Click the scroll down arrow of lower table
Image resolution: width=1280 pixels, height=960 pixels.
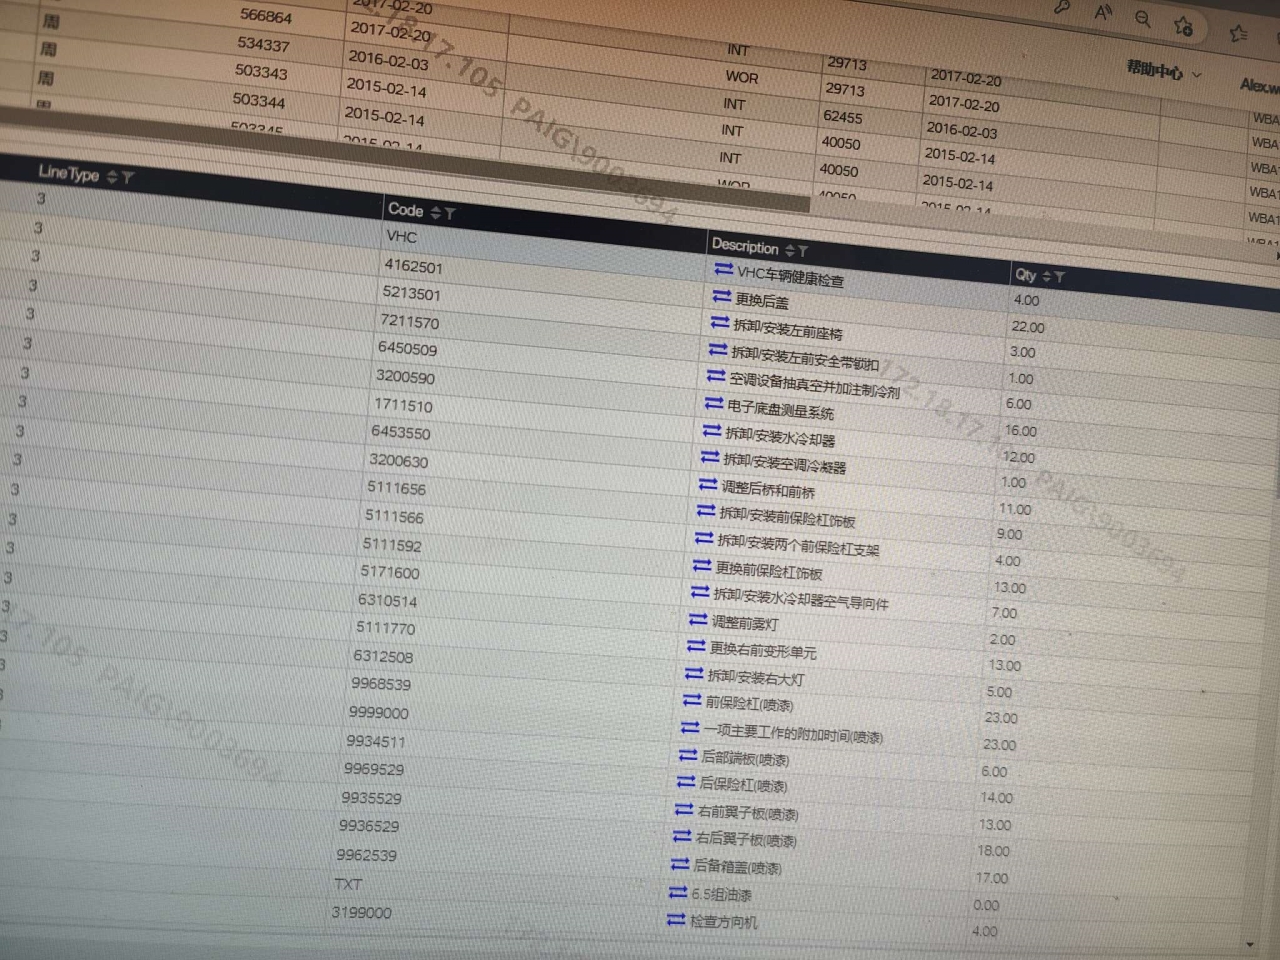pos(1250,944)
